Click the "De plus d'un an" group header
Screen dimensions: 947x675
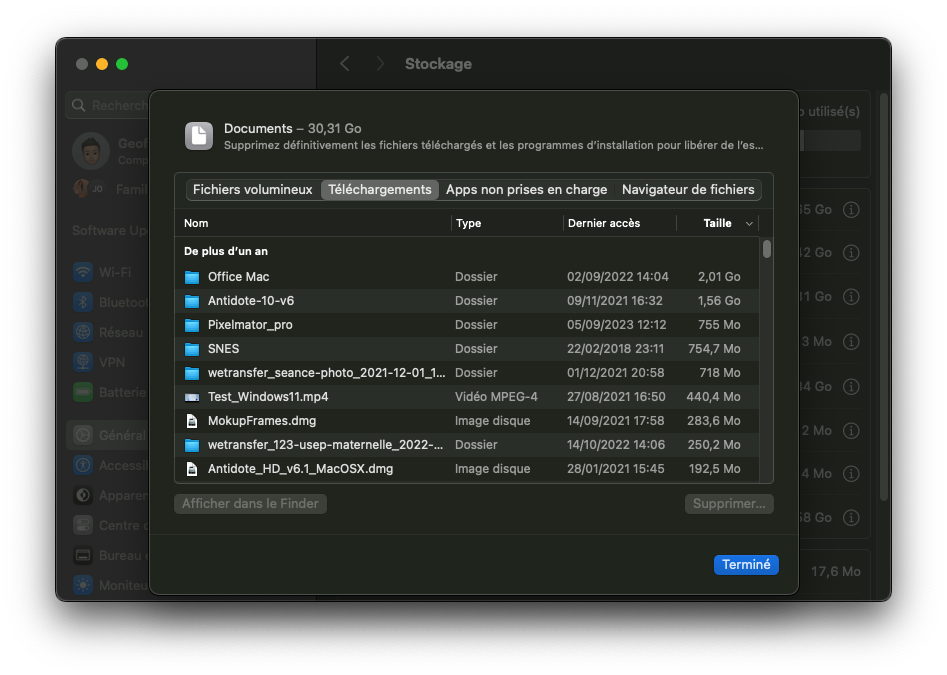pyautogui.click(x=226, y=251)
